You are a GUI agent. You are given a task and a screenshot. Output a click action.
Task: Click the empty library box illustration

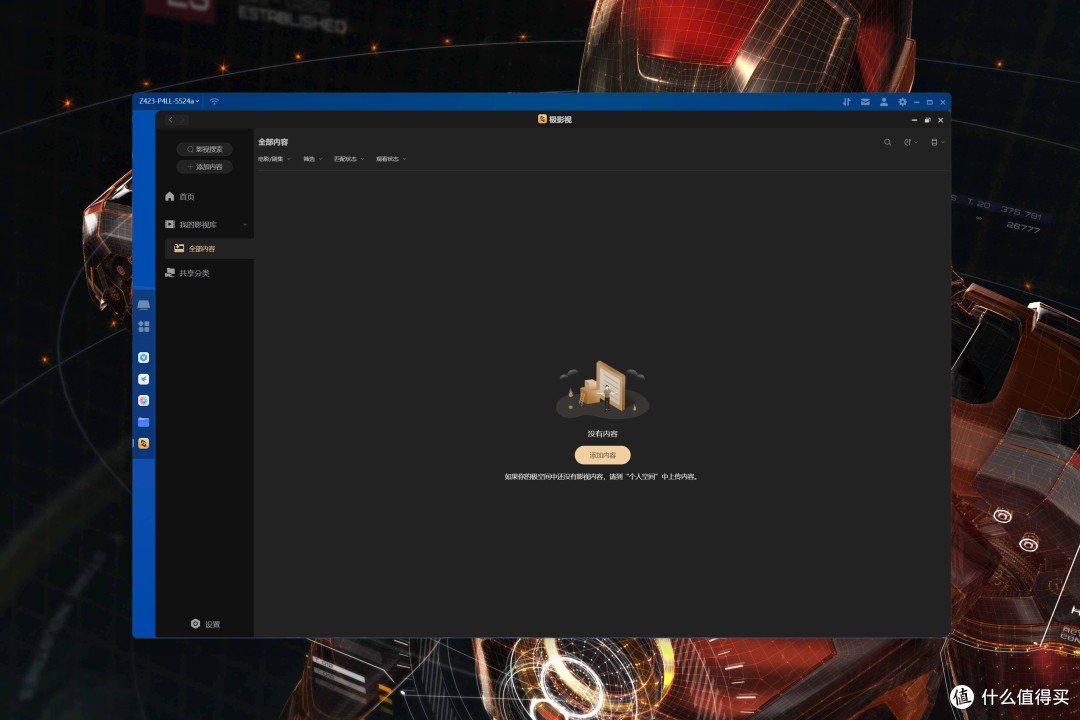click(603, 390)
